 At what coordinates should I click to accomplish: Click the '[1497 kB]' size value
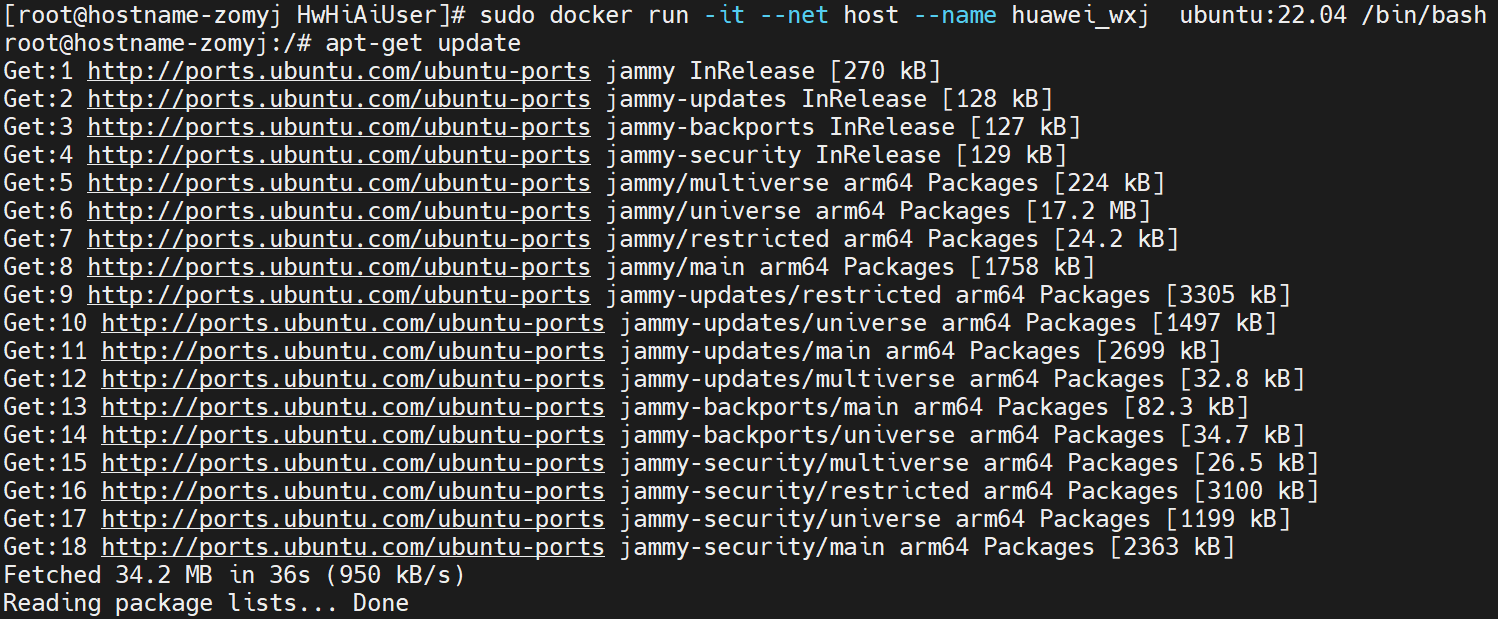click(x=1214, y=323)
